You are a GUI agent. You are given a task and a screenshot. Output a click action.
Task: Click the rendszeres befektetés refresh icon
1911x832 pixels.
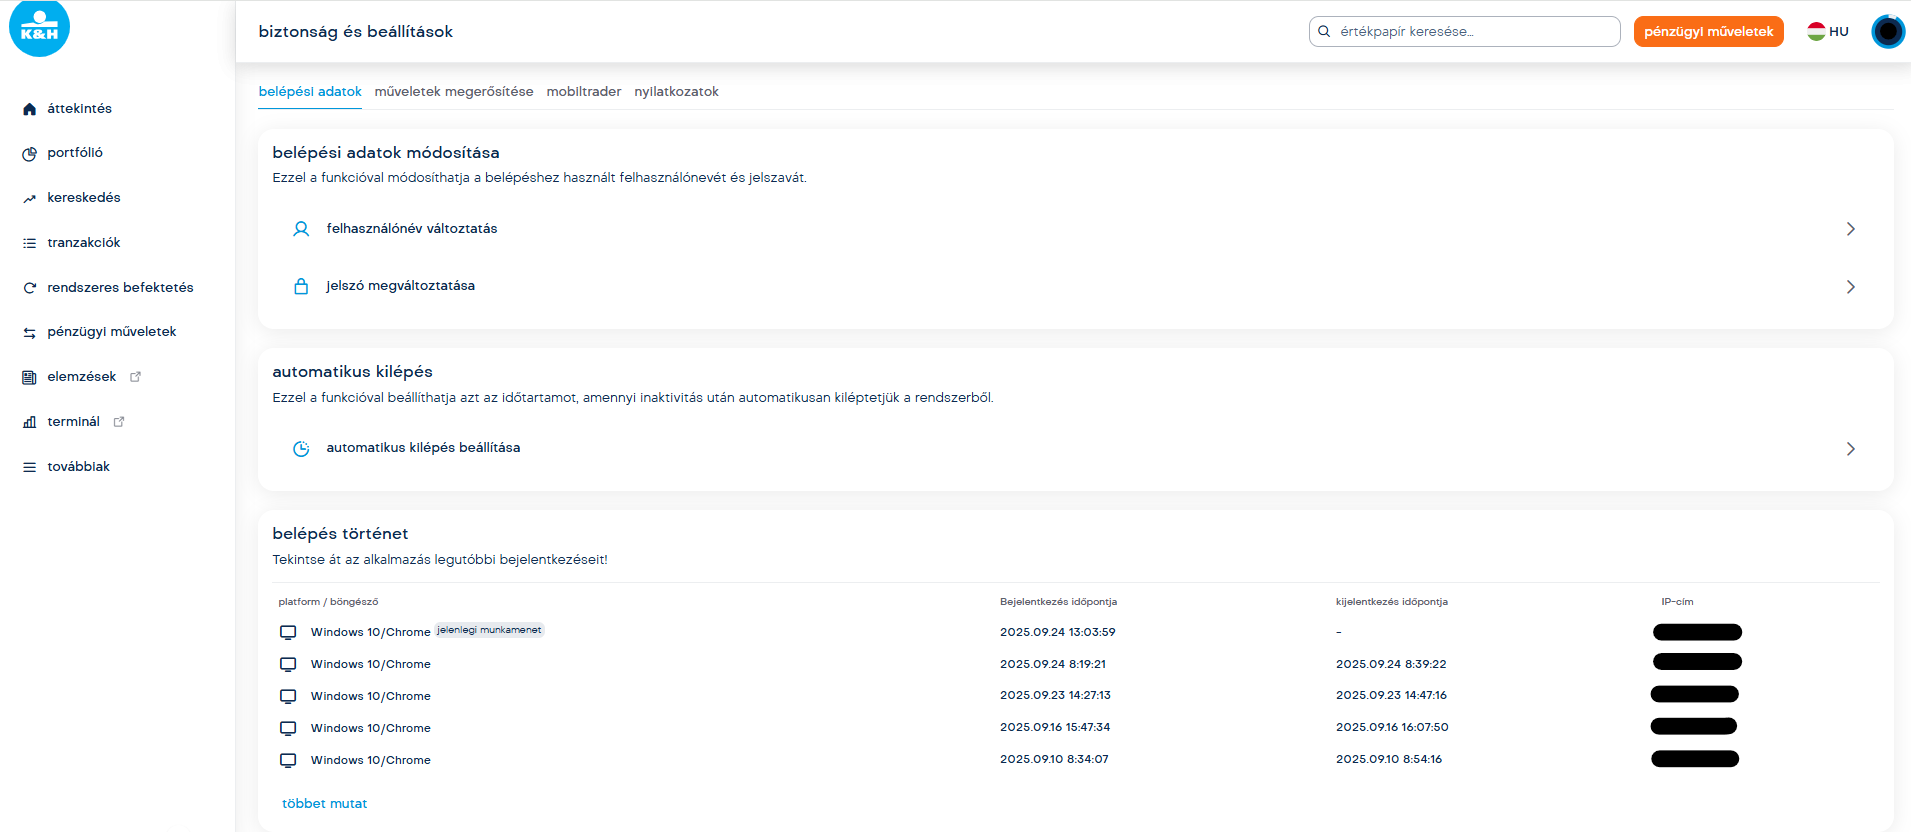[x=30, y=288]
